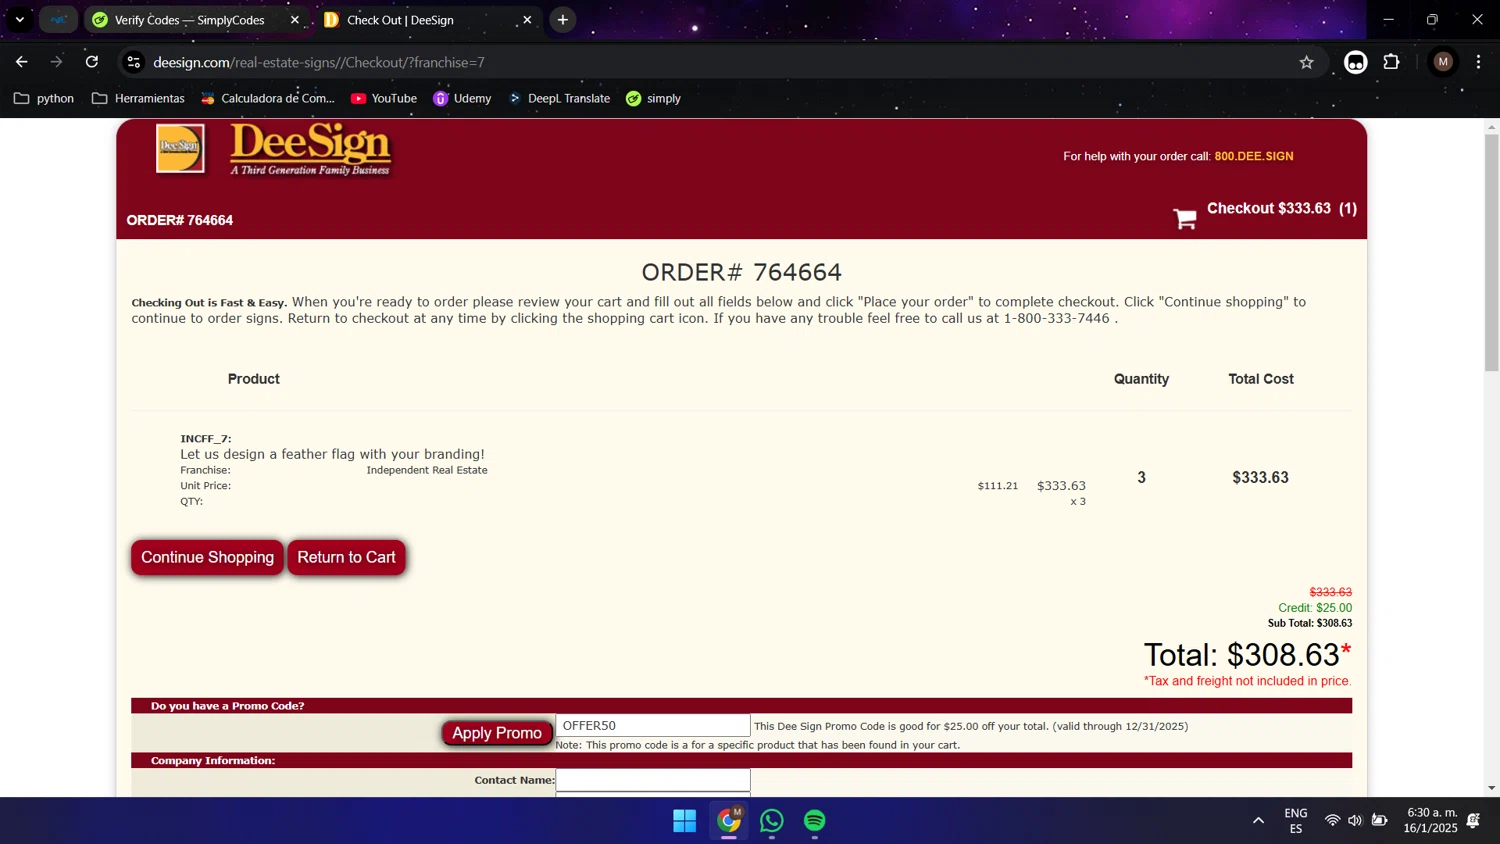The height and width of the screenshot is (844, 1500).
Task: Open Chrome three-dot menu
Action: coord(1478,62)
